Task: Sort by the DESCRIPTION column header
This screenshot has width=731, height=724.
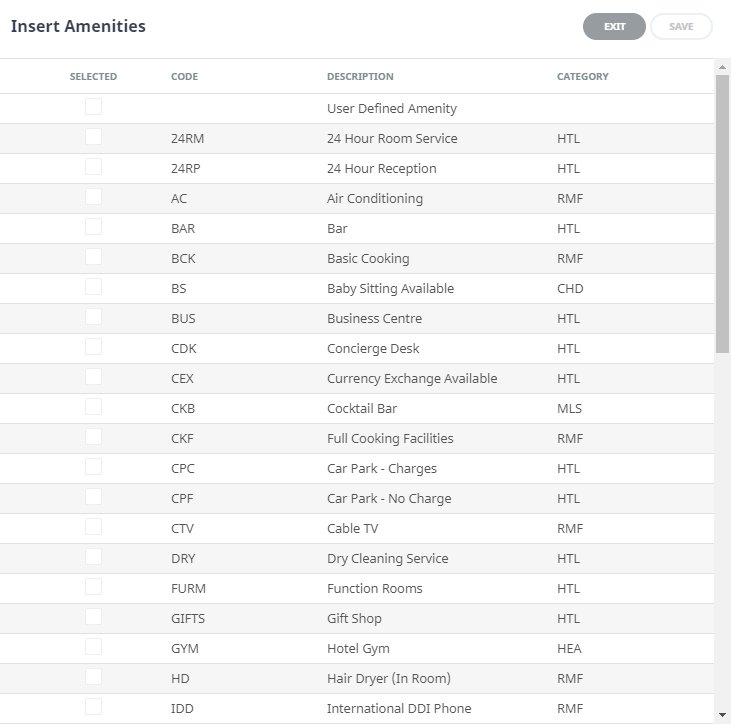Action: tap(360, 77)
